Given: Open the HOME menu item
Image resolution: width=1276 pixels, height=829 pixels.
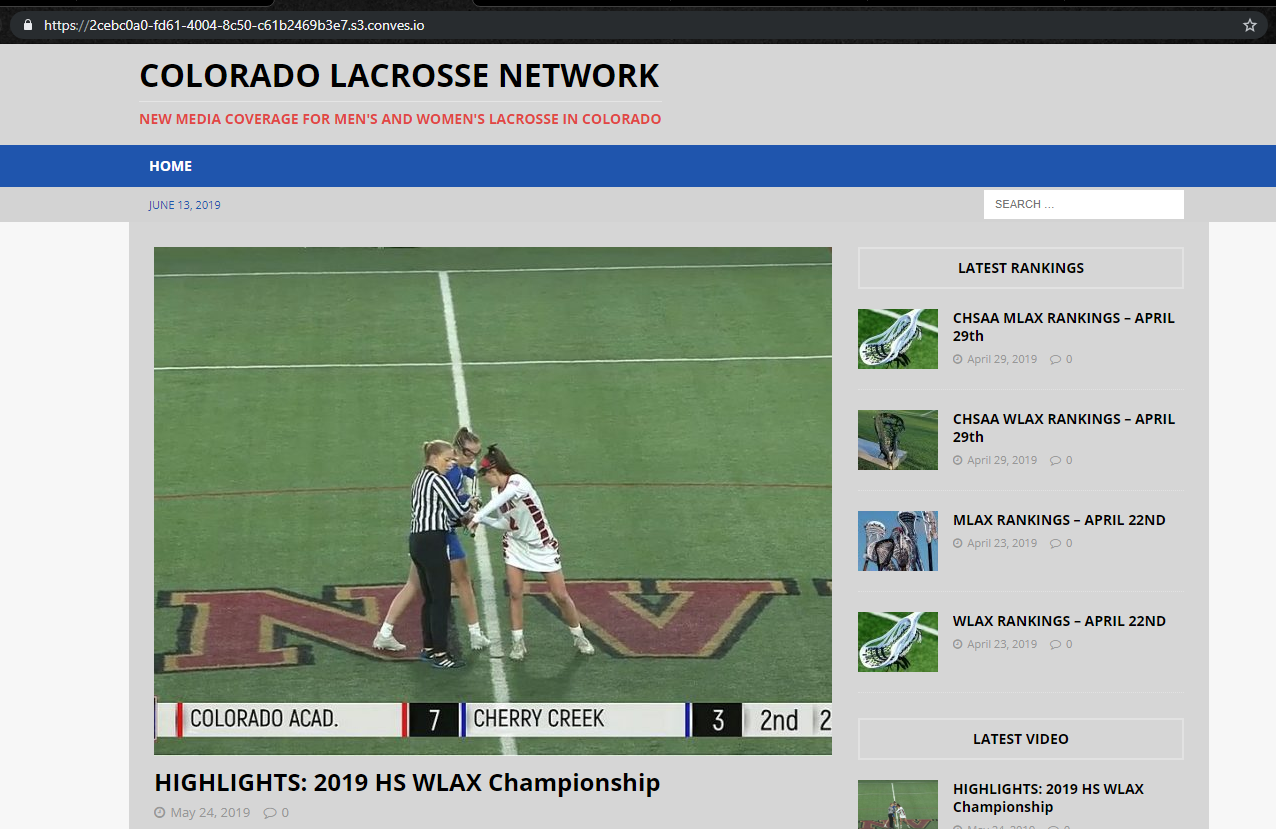Looking at the screenshot, I should point(171,166).
